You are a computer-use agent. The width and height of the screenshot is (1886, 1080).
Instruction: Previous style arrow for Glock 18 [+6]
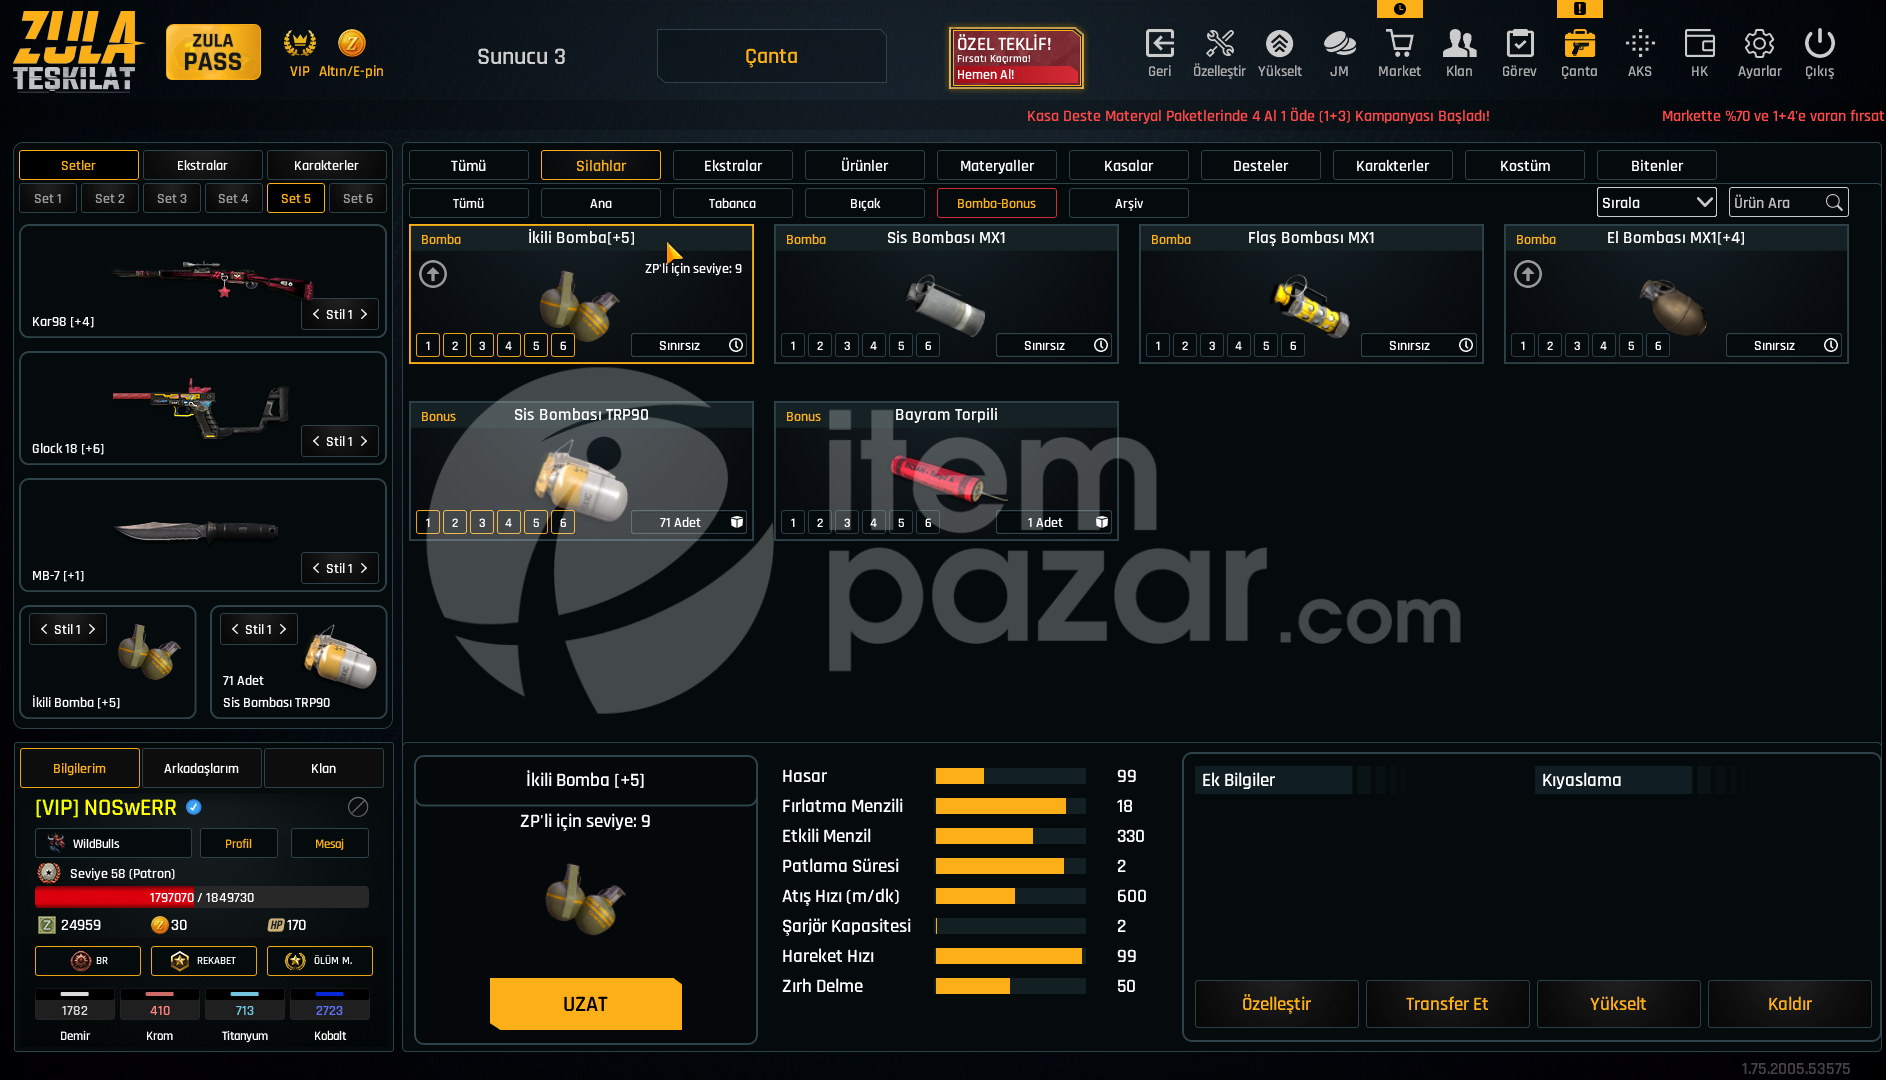coord(316,441)
